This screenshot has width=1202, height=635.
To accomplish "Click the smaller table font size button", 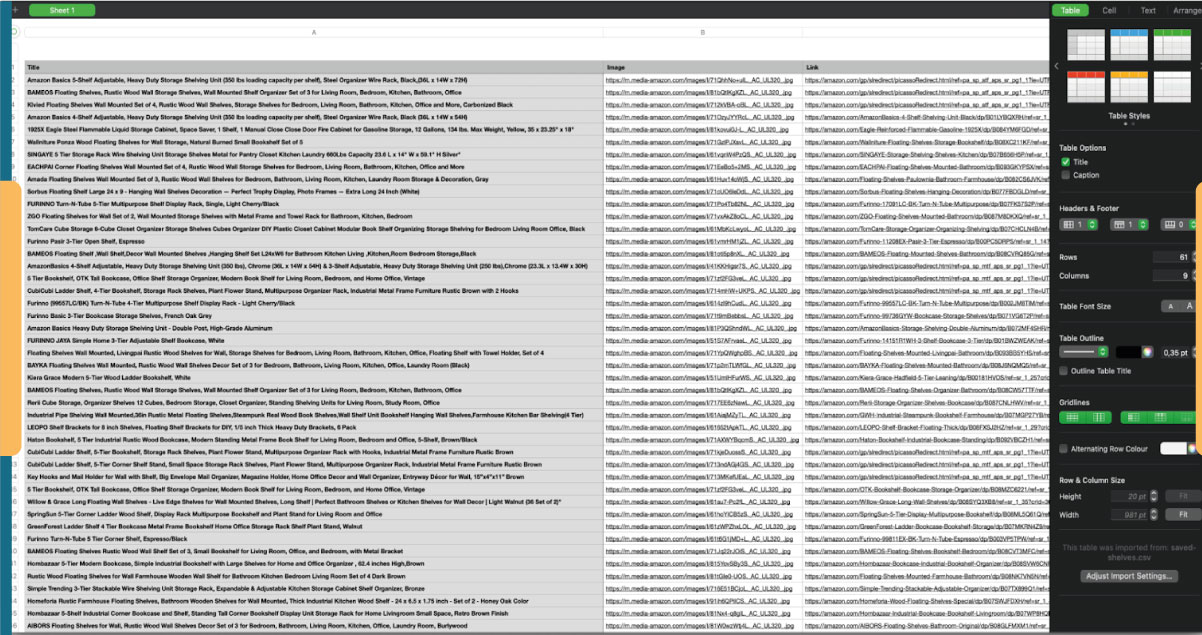I will 1170,306.
